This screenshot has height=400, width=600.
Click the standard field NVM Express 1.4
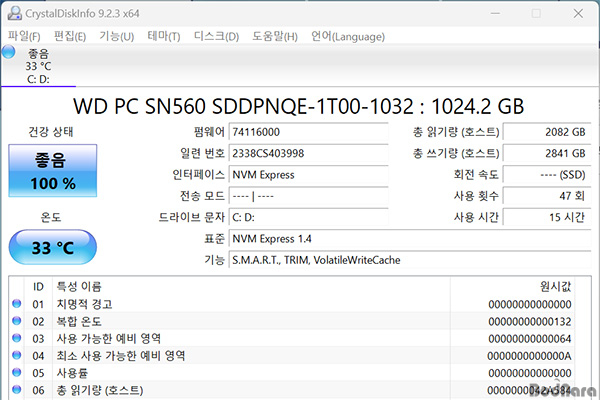(410, 239)
